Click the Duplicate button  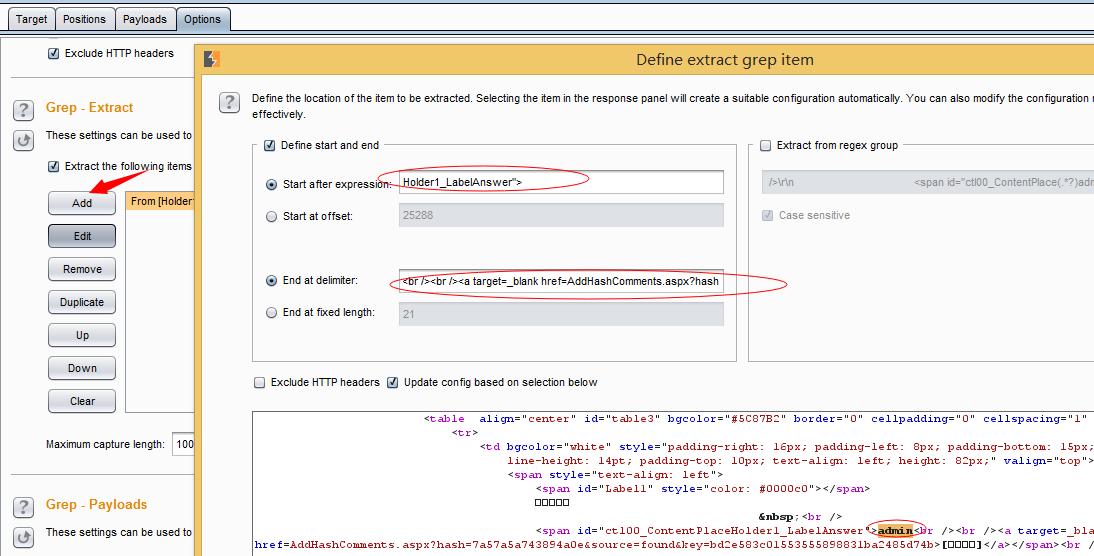[x=82, y=302]
